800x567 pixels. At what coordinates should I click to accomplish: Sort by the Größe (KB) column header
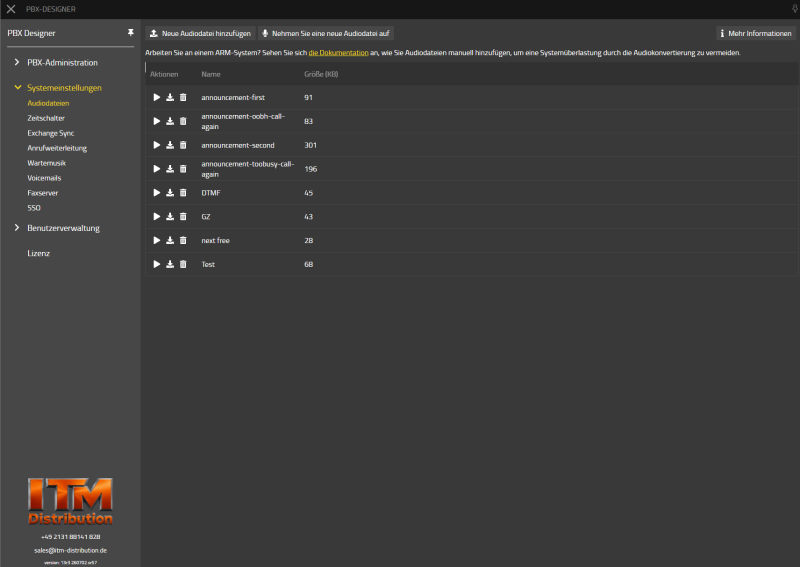(x=321, y=74)
